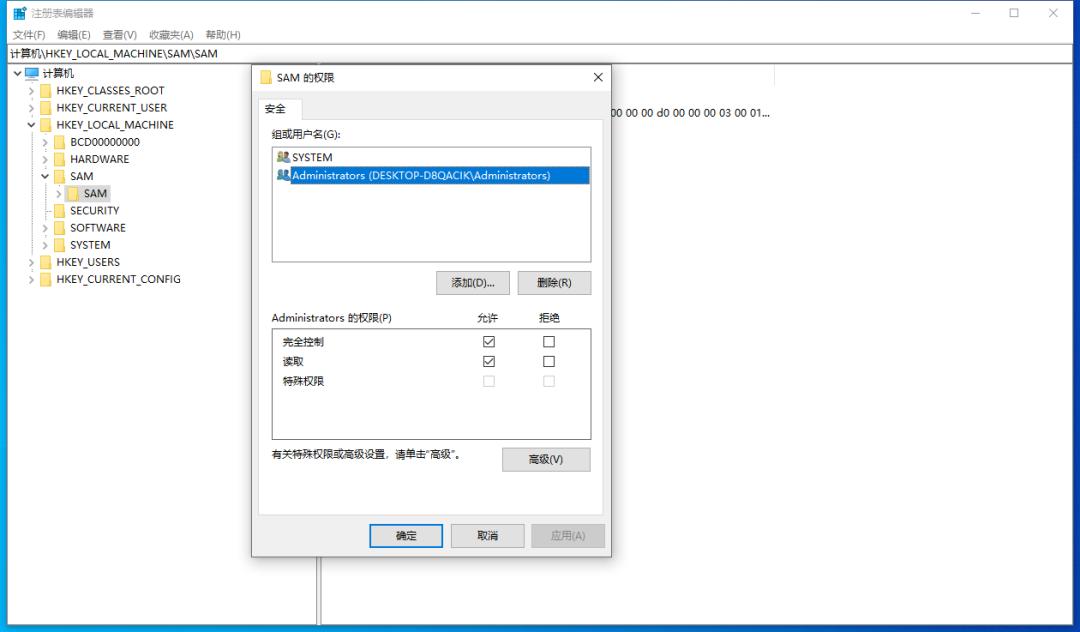This screenshot has height=632, width=1080.
Task: Click the 取消 button
Action: coord(487,536)
